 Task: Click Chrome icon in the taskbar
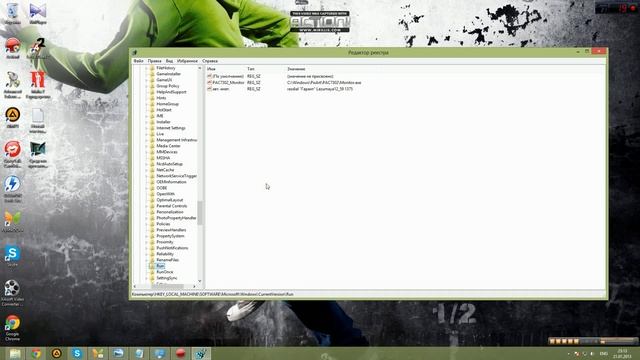tap(36, 353)
